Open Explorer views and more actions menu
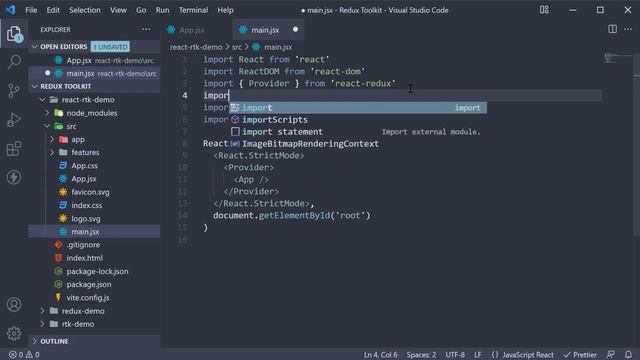The height and width of the screenshot is (360, 640). tap(146, 29)
